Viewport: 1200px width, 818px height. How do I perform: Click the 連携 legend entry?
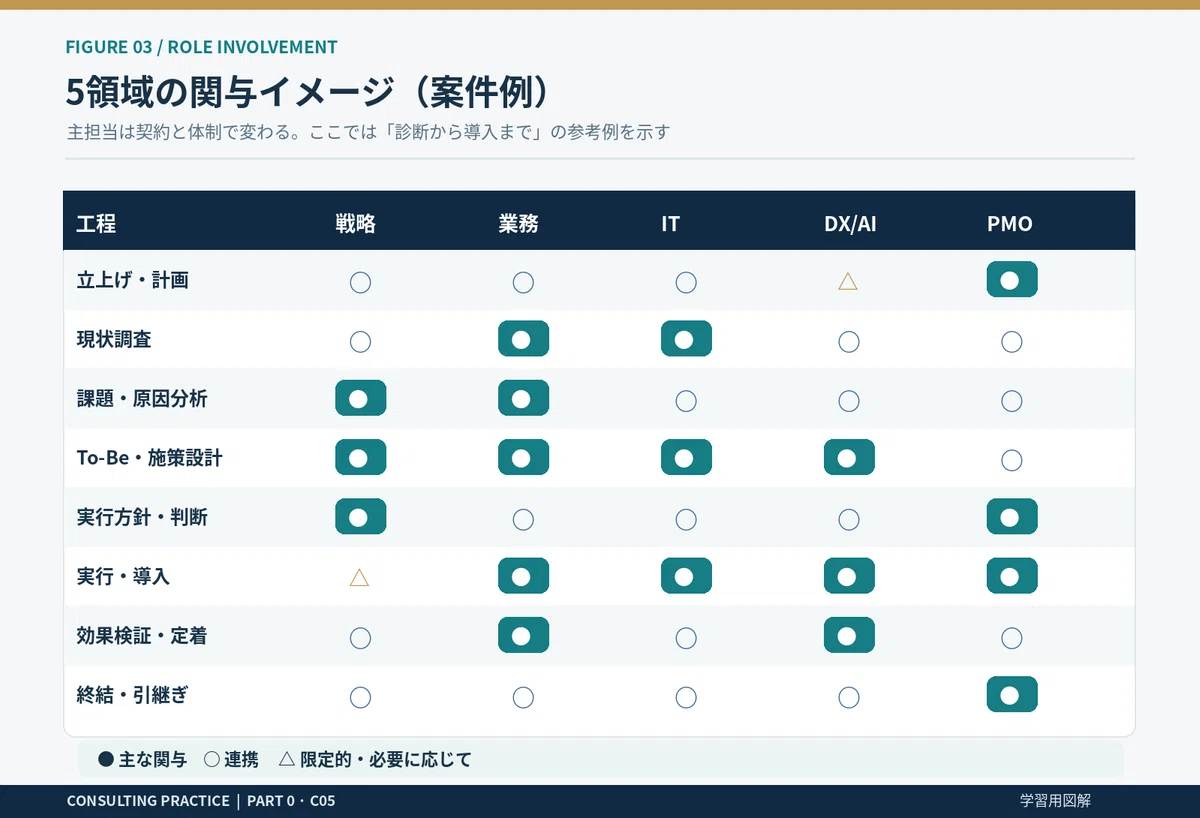(231, 760)
